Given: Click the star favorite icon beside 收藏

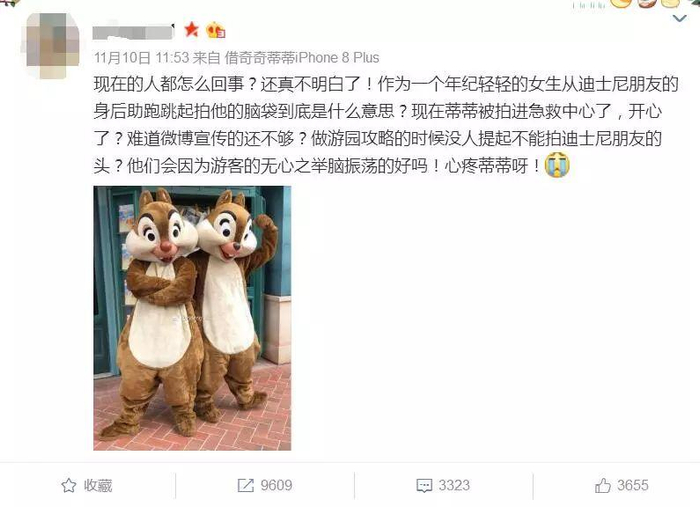Looking at the screenshot, I should pos(69,485).
